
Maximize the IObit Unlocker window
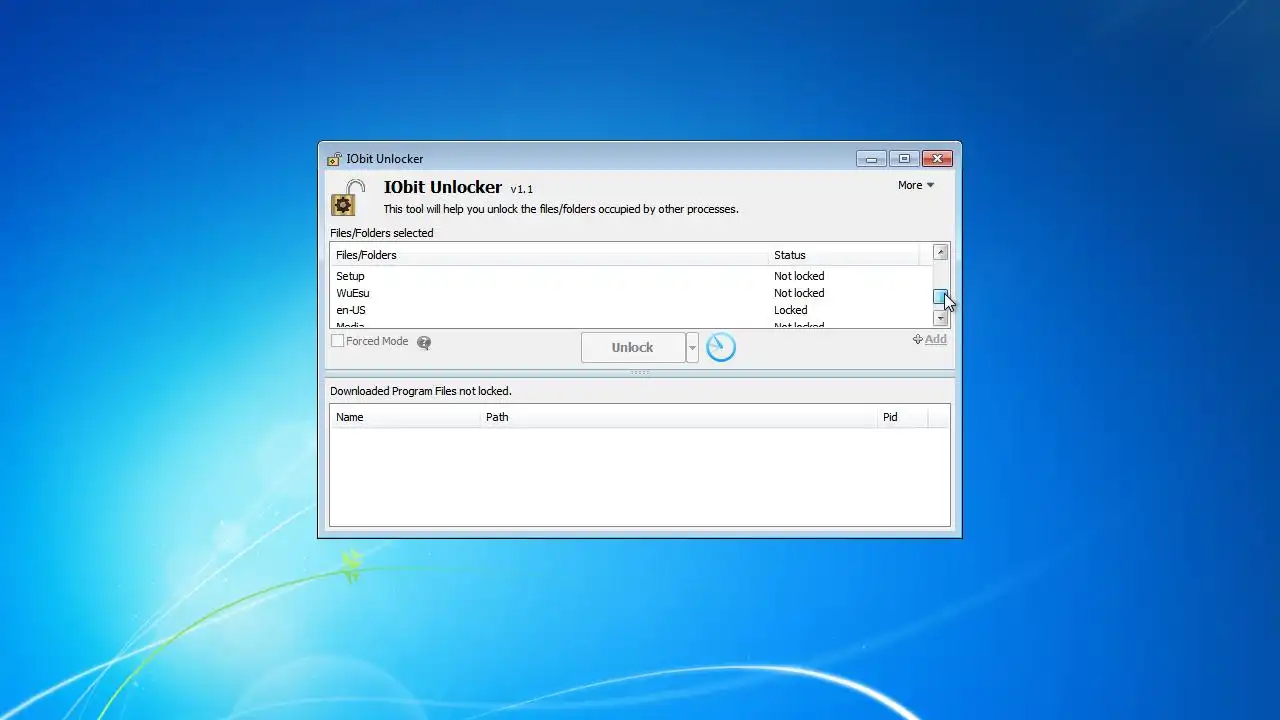904,159
